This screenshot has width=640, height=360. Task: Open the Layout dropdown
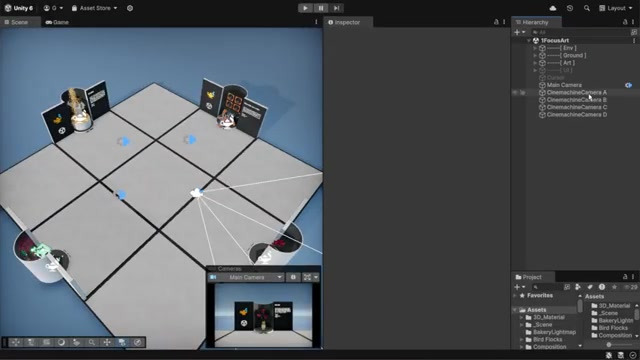click(616, 8)
